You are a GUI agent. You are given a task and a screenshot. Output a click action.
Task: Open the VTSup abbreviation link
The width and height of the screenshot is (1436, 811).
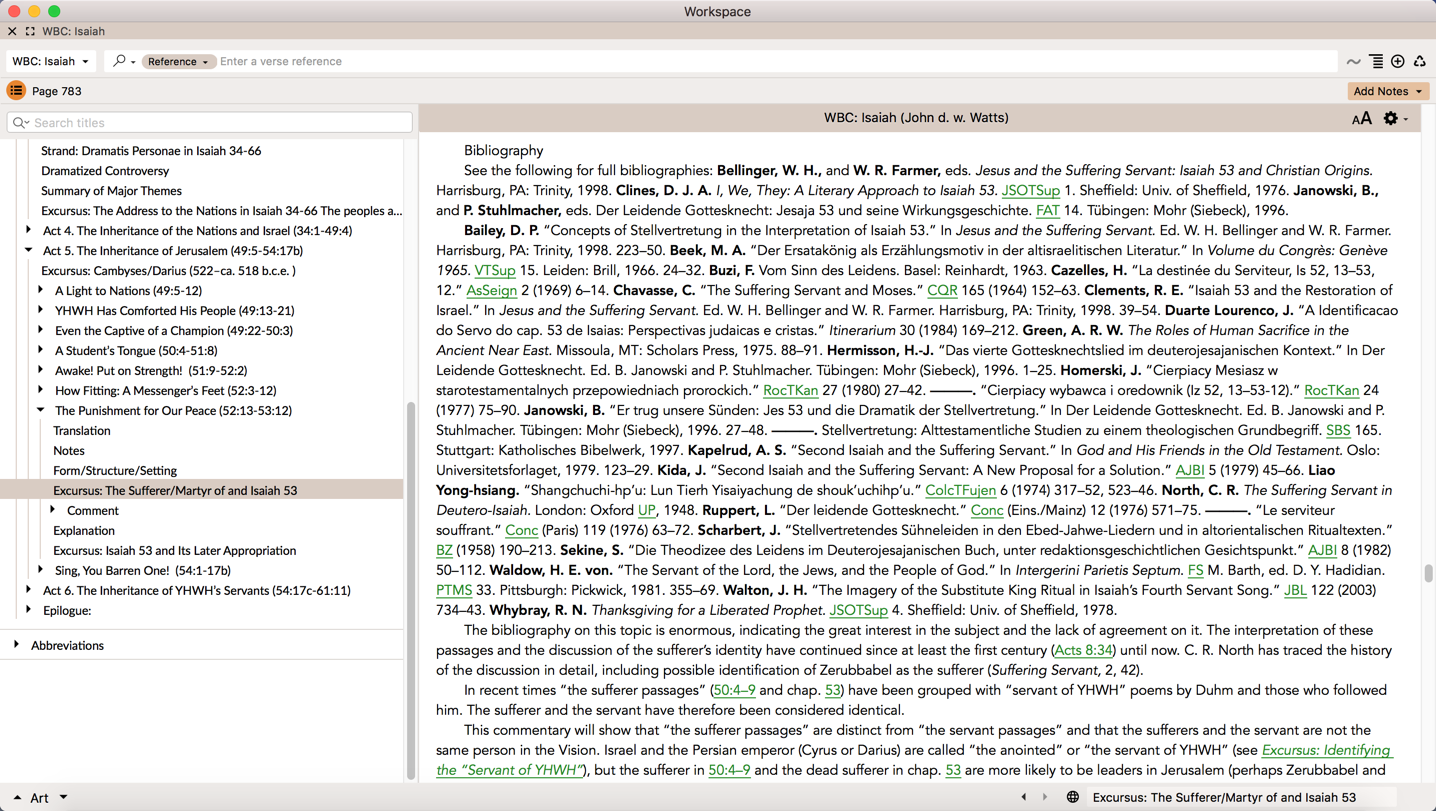click(x=495, y=270)
